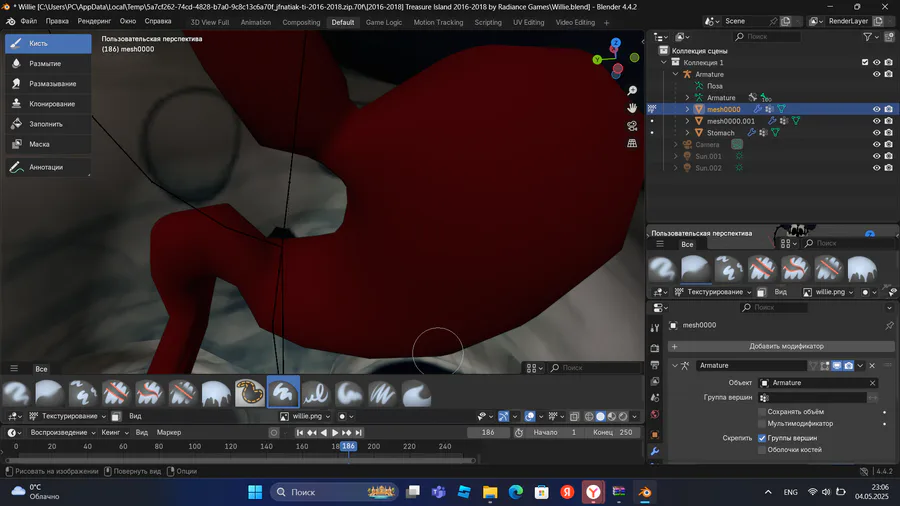
Task: Choose the last swoosh brush thumbnail in shelf
Action: click(416, 393)
